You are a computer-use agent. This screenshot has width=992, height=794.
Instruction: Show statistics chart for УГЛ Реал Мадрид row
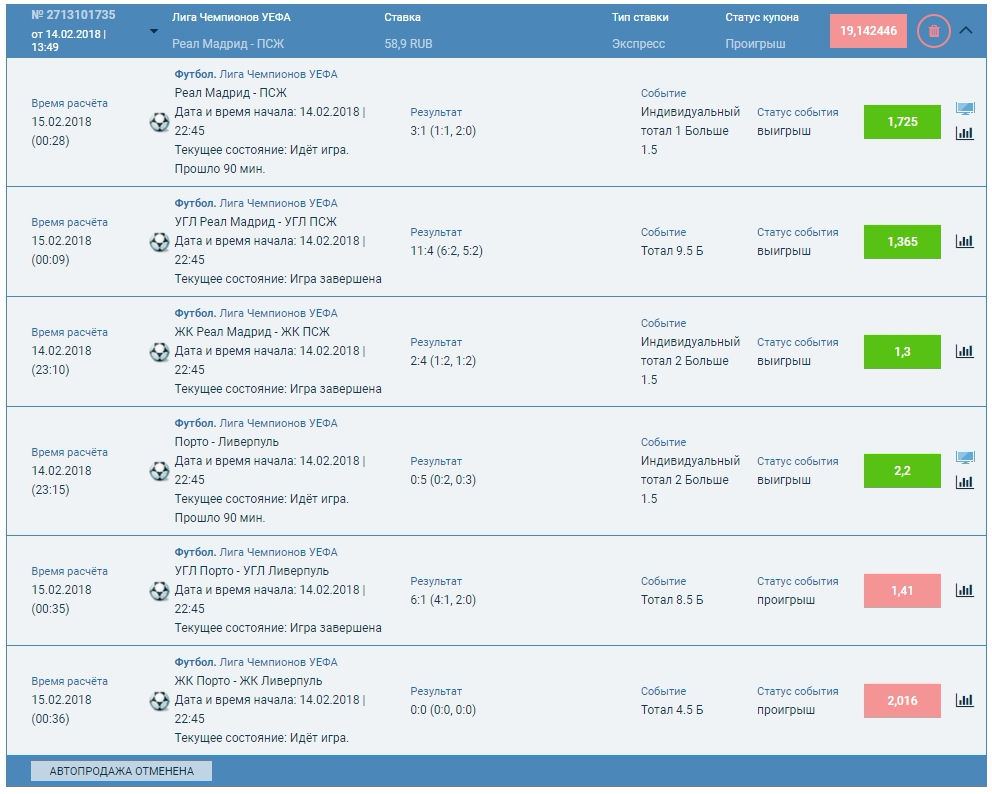[x=964, y=241]
